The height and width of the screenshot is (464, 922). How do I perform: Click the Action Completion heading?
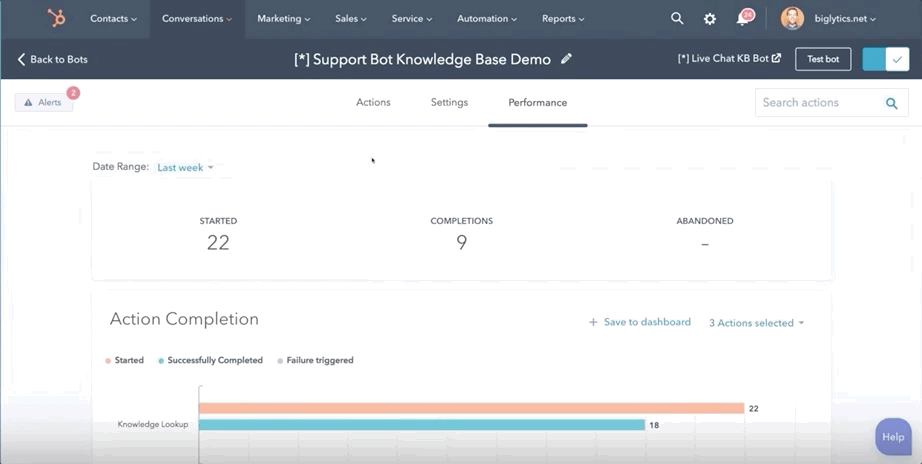tap(184, 319)
